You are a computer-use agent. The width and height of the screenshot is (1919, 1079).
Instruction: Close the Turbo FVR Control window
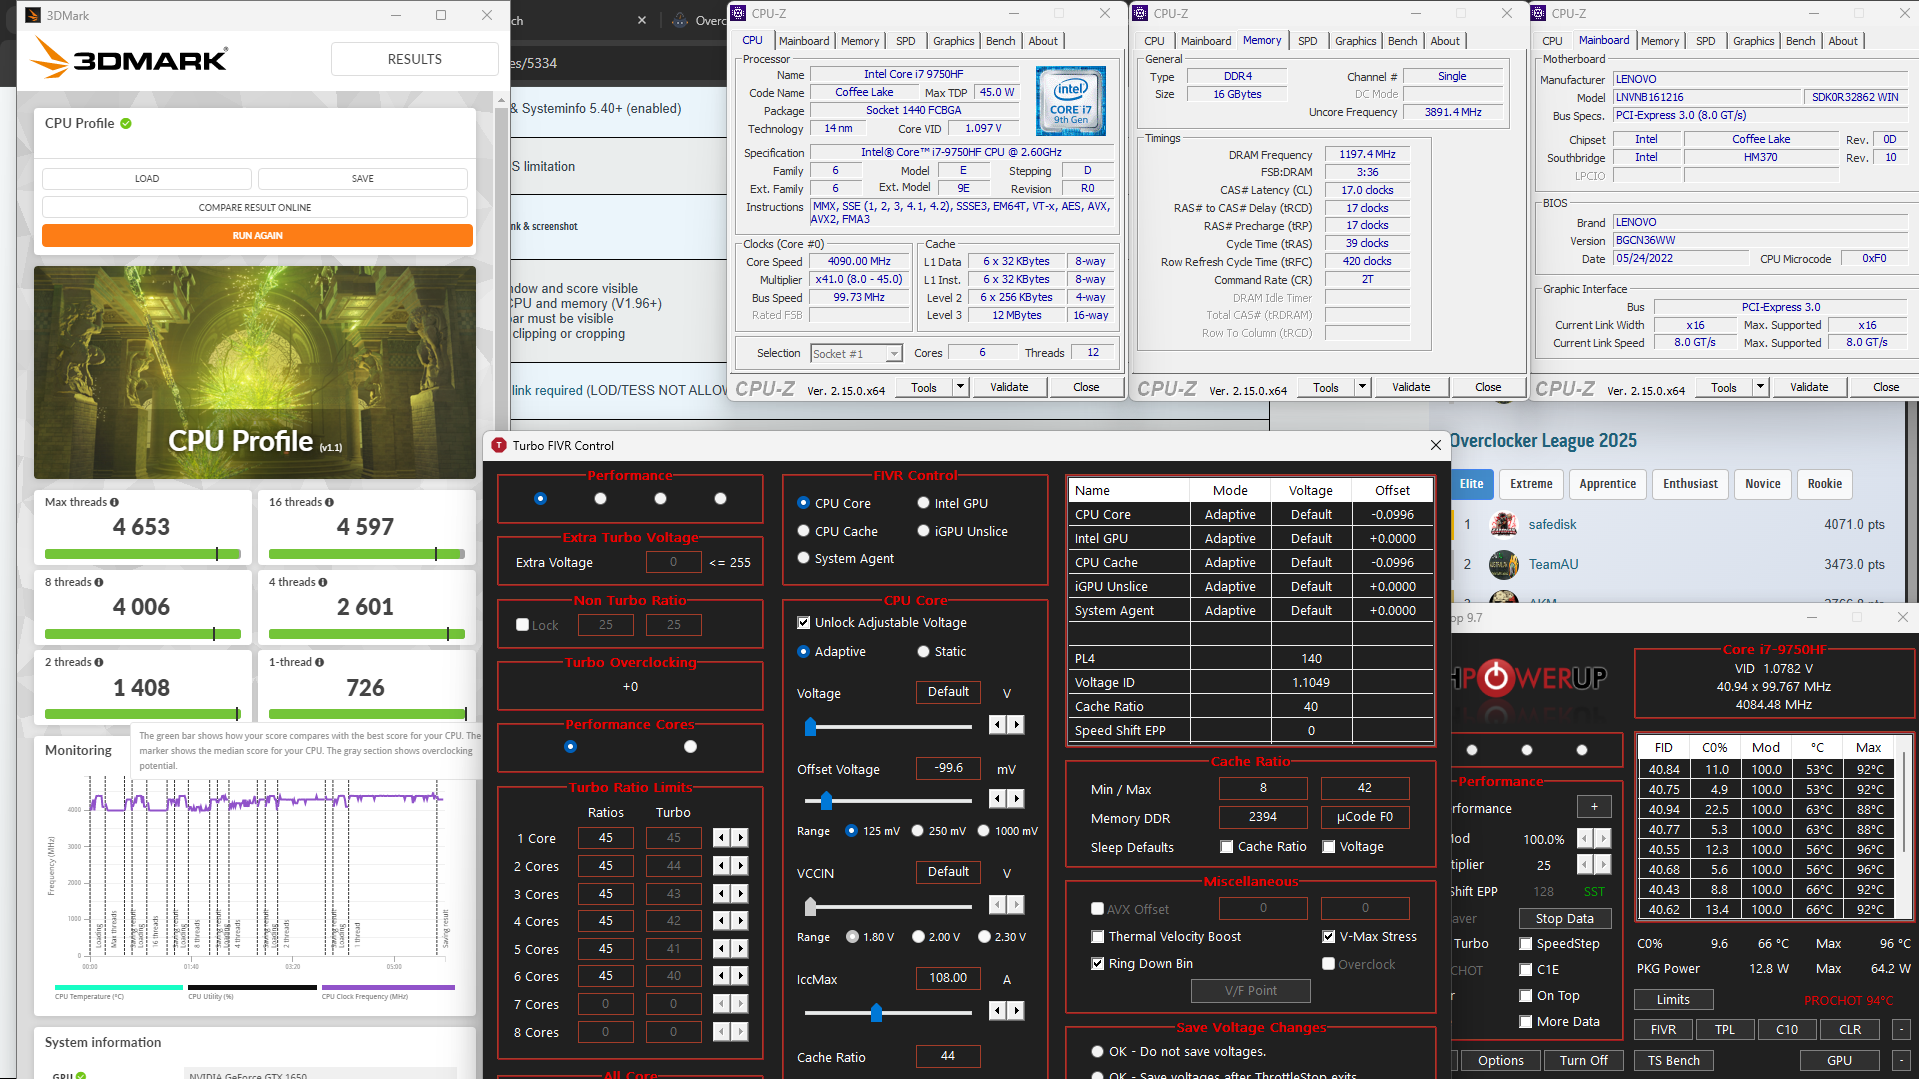click(1435, 445)
